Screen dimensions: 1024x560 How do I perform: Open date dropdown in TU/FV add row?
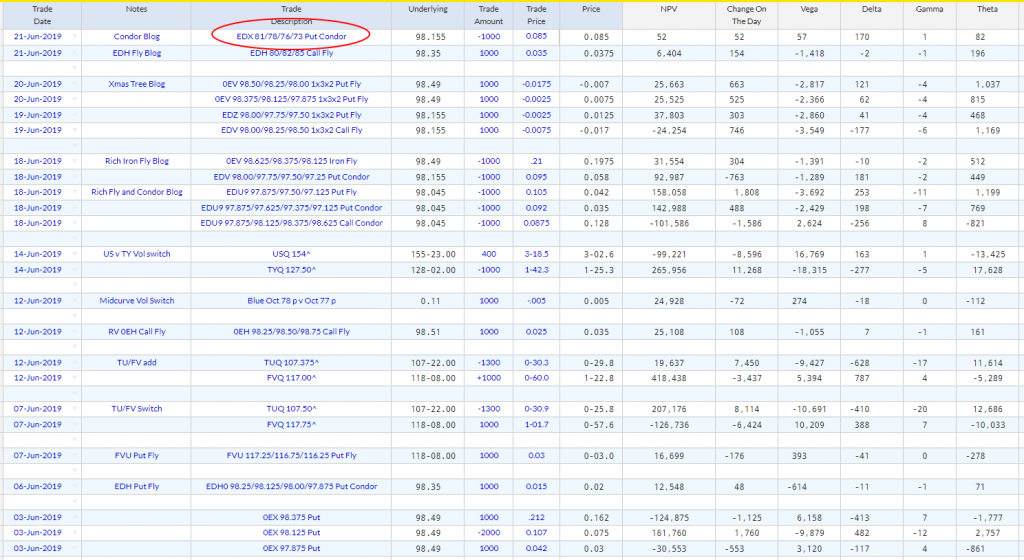tap(74, 363)
